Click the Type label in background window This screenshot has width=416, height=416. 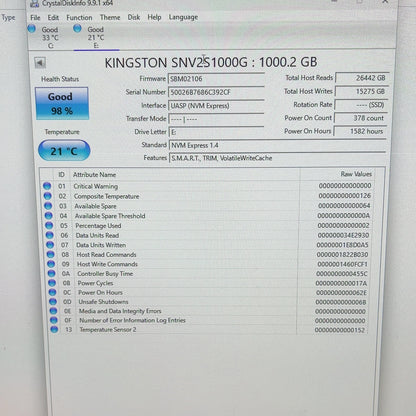(8, 18)
